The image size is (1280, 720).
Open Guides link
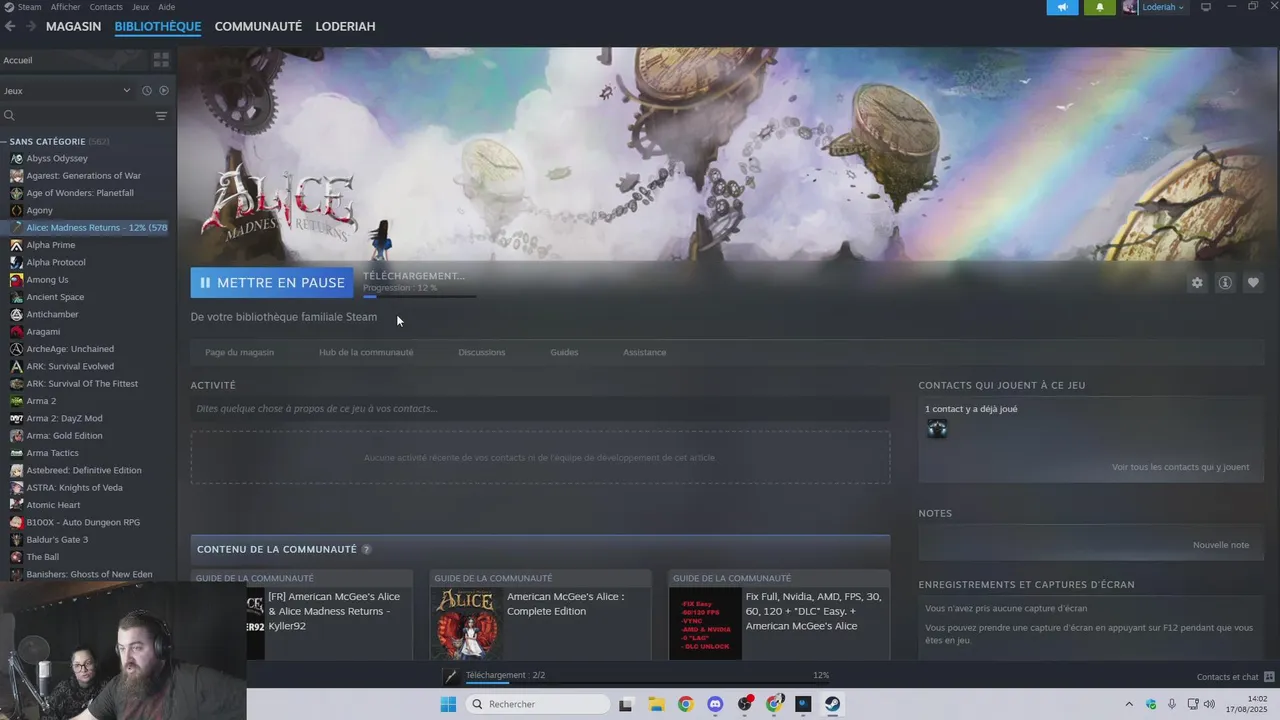coord(564,352)
